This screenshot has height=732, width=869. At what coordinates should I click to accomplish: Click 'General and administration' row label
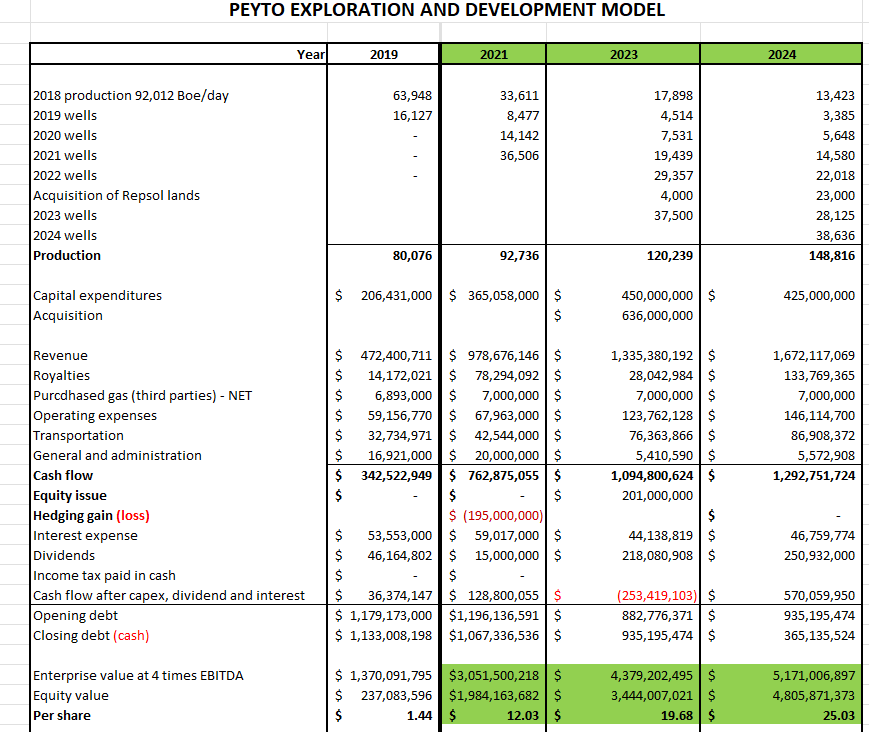pyautogui.click(x=117, y=455)
